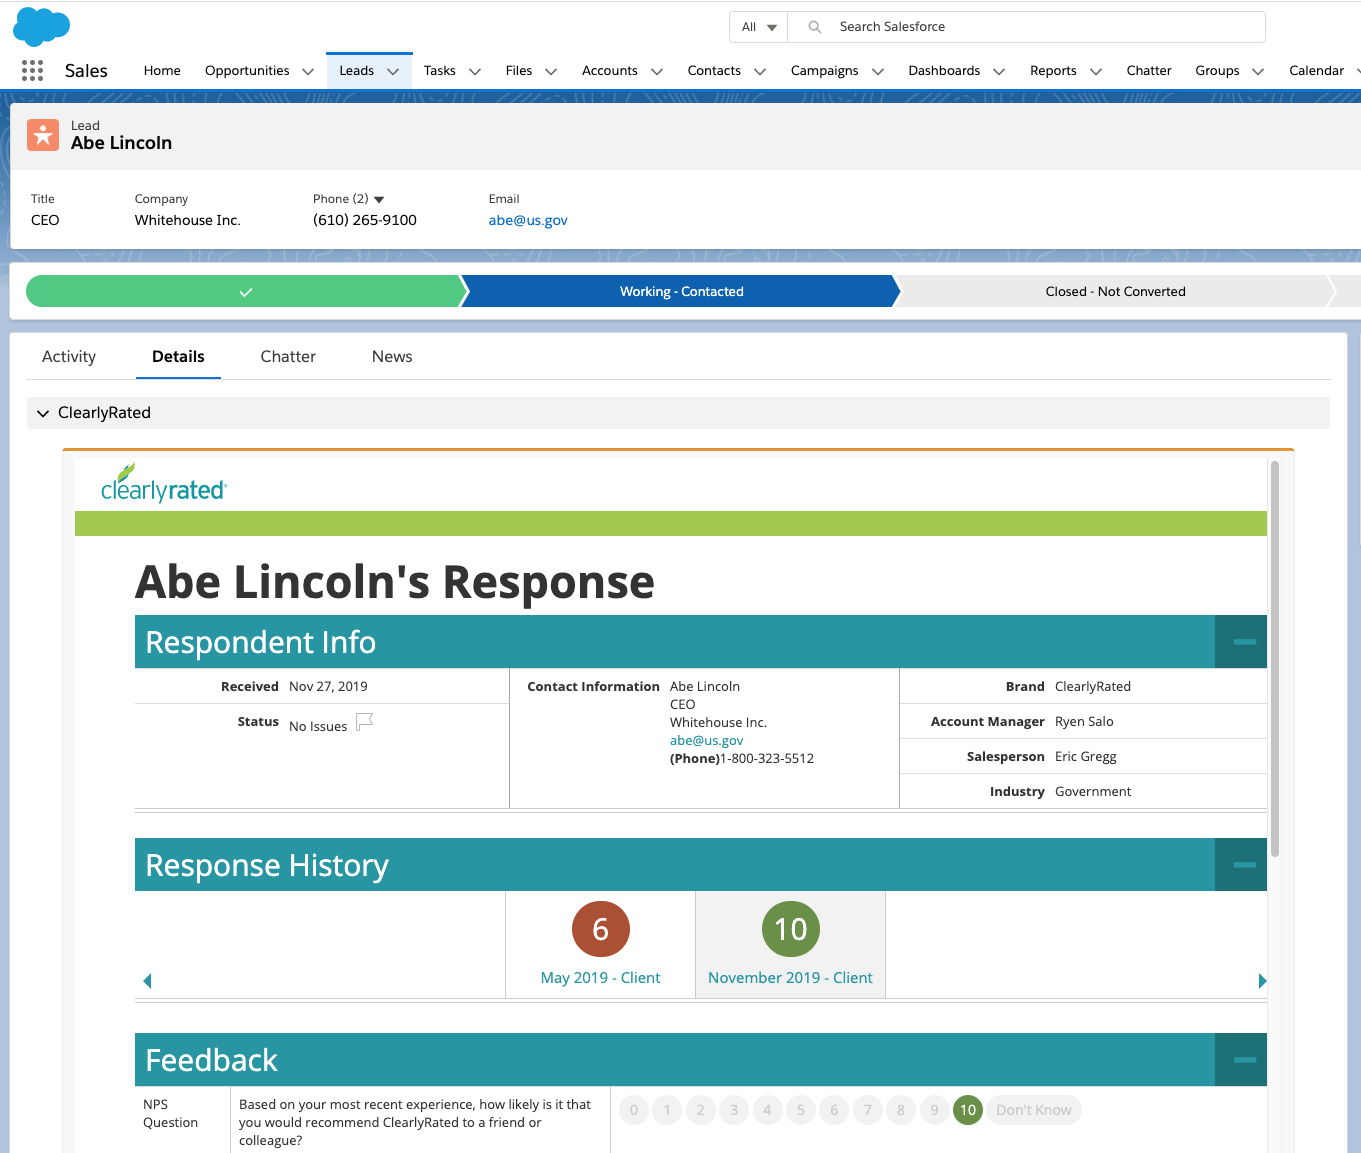Click the abe@us.gov email link in header

(x=528, y=220)
